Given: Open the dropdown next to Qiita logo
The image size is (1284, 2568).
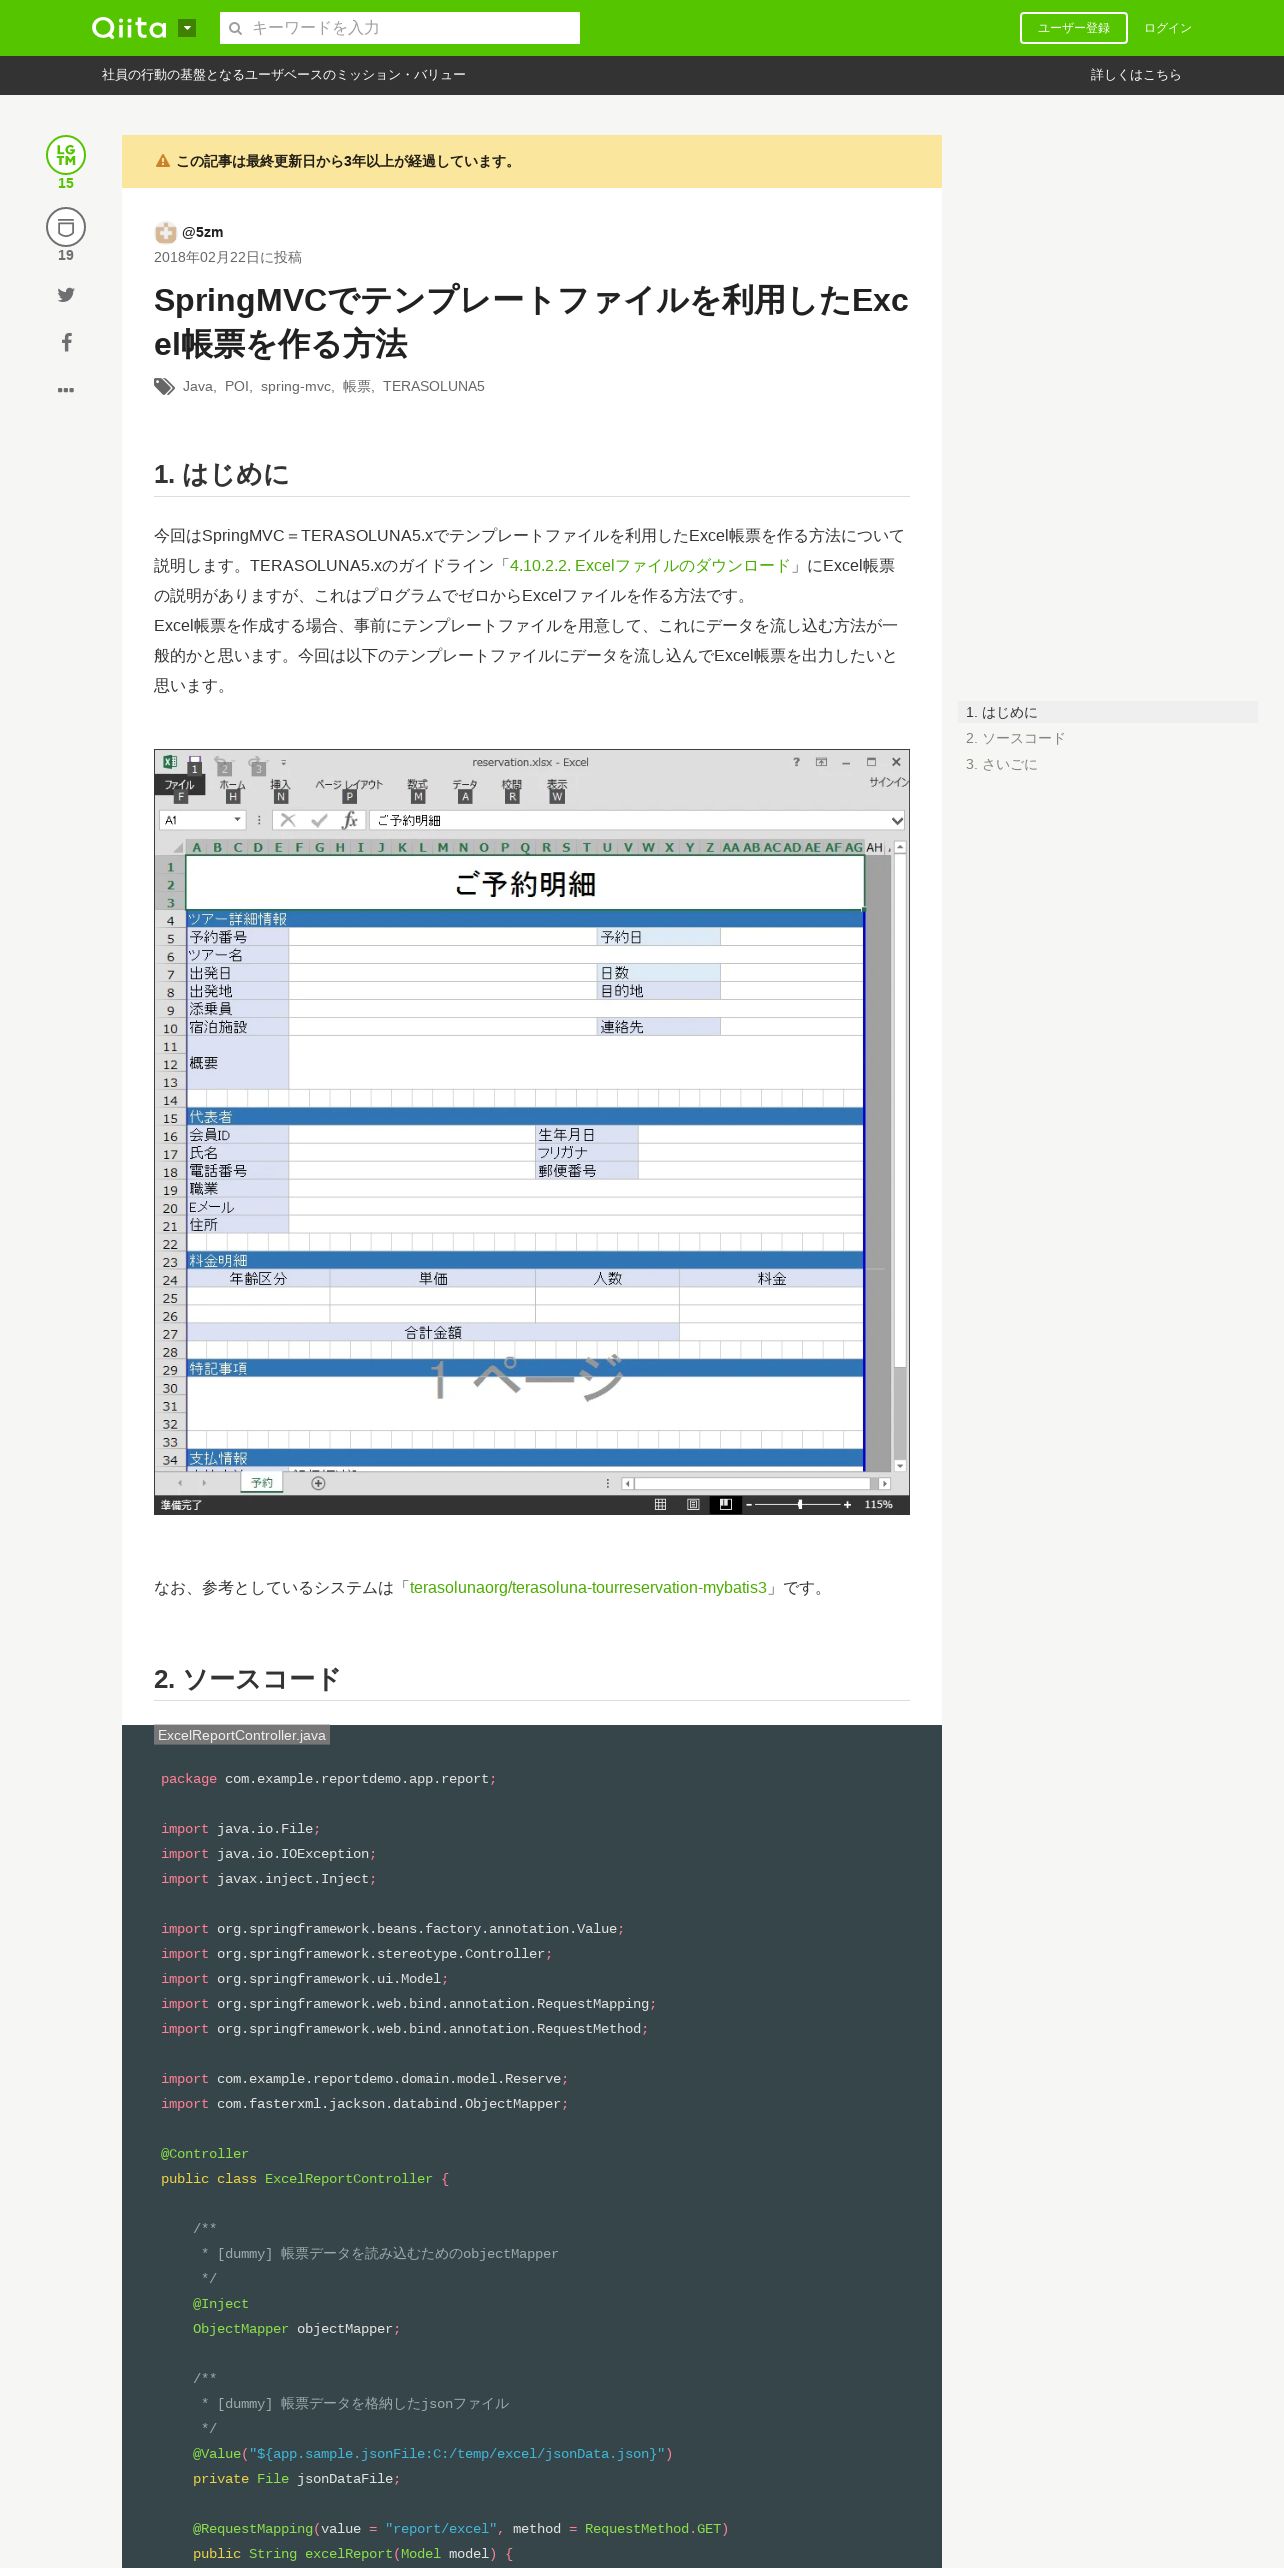Looking at the screenshot, I should click(187, 28).
